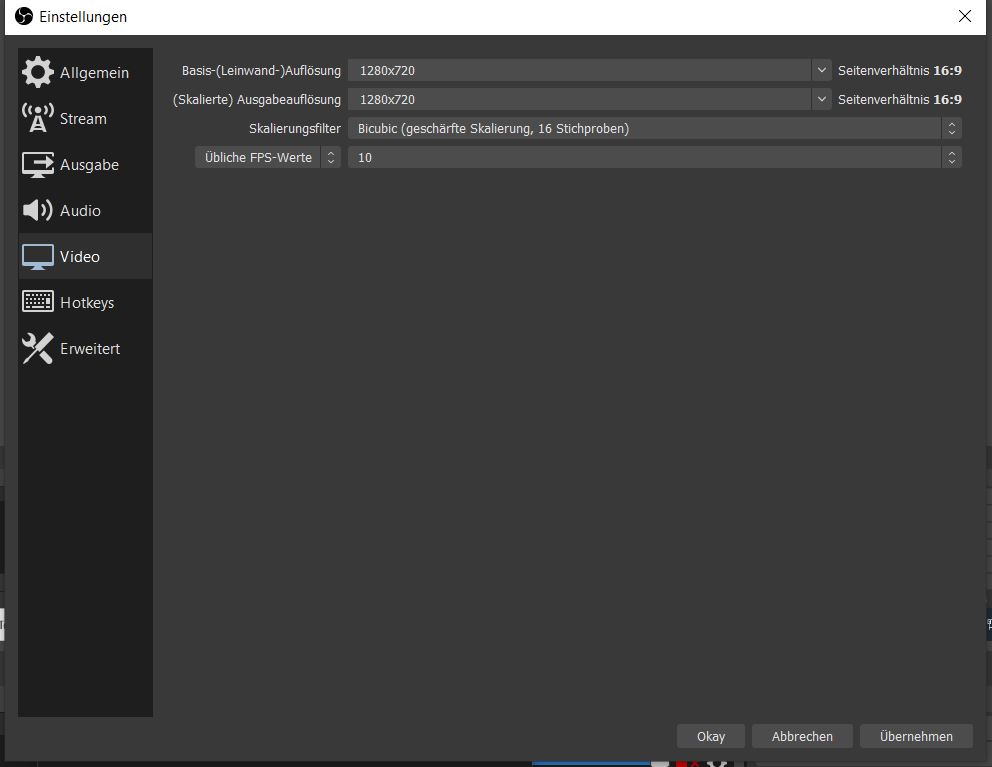Click the Allgemein gear icon
Image resolution: width=992 pixels, height=767 pixels.
pyautogui.click(x=38, y=73)
